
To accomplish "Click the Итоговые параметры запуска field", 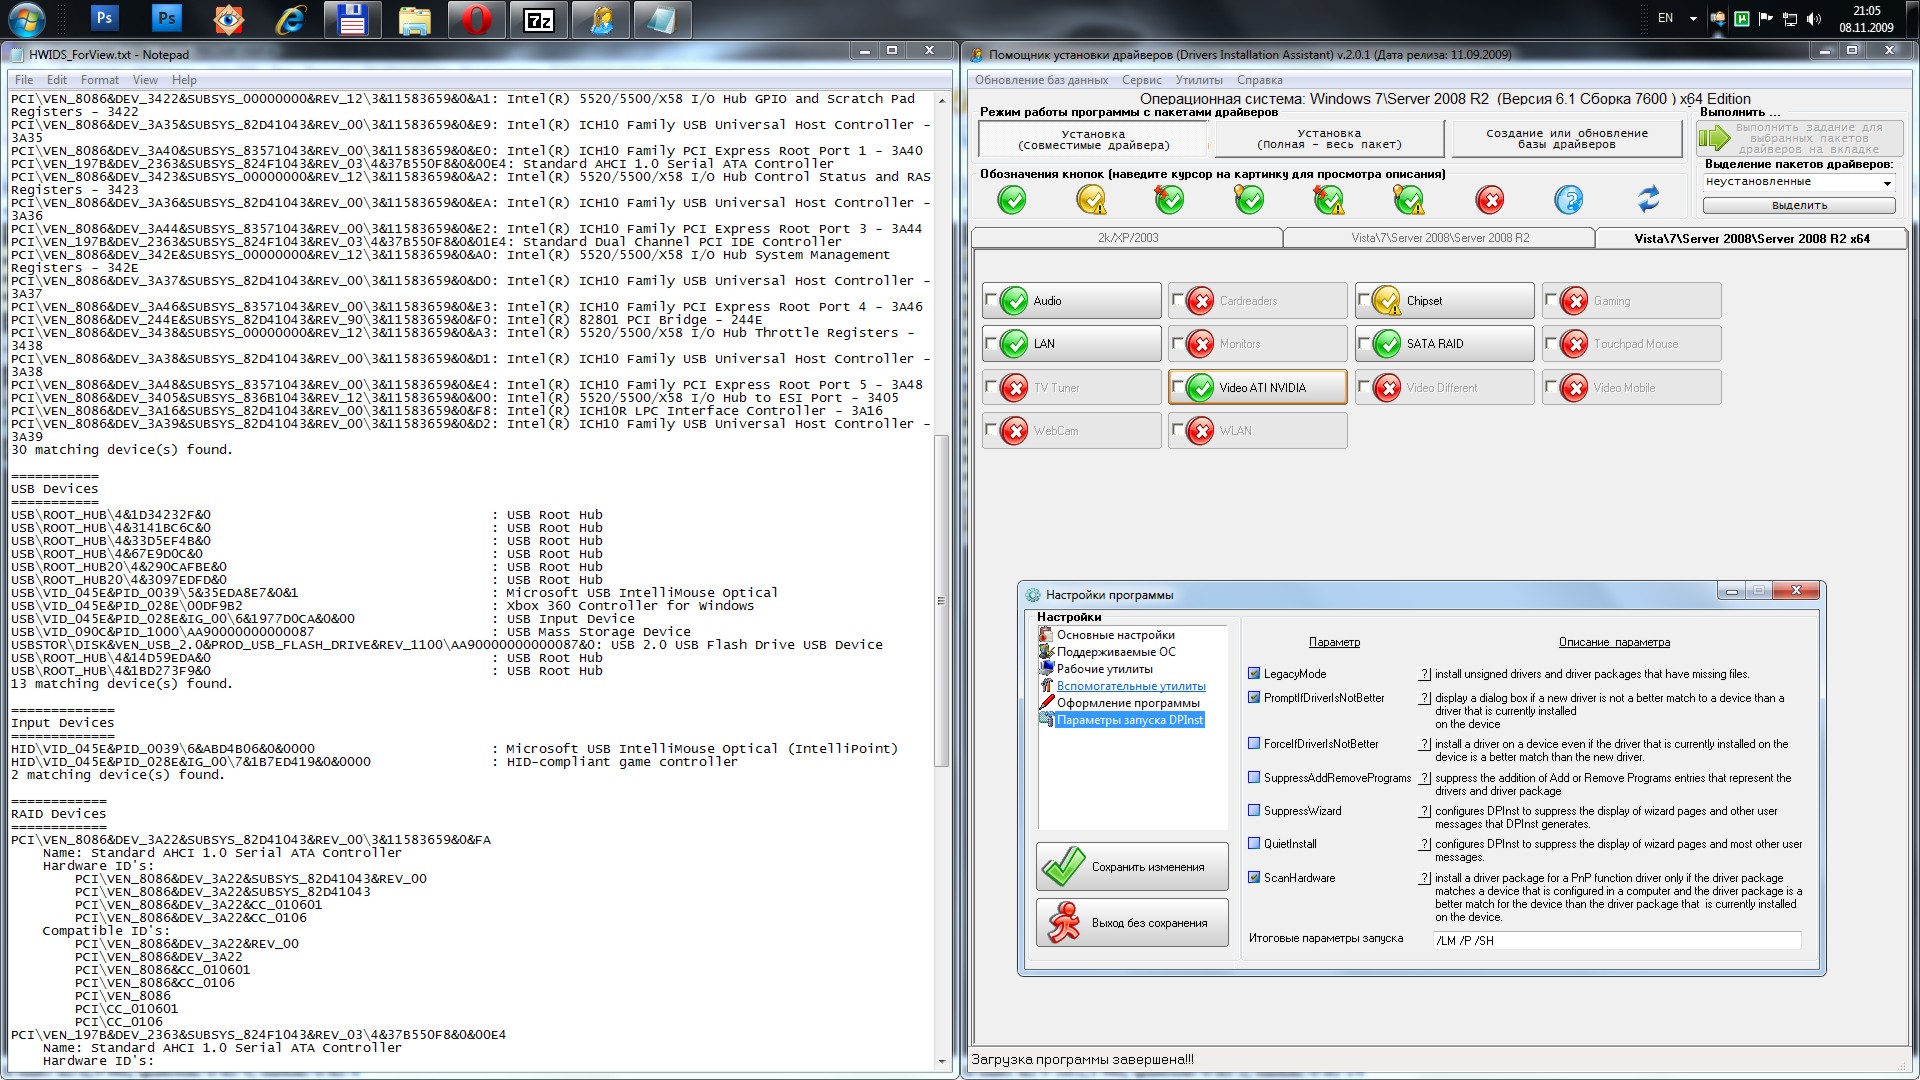I will click(1616, 941).
